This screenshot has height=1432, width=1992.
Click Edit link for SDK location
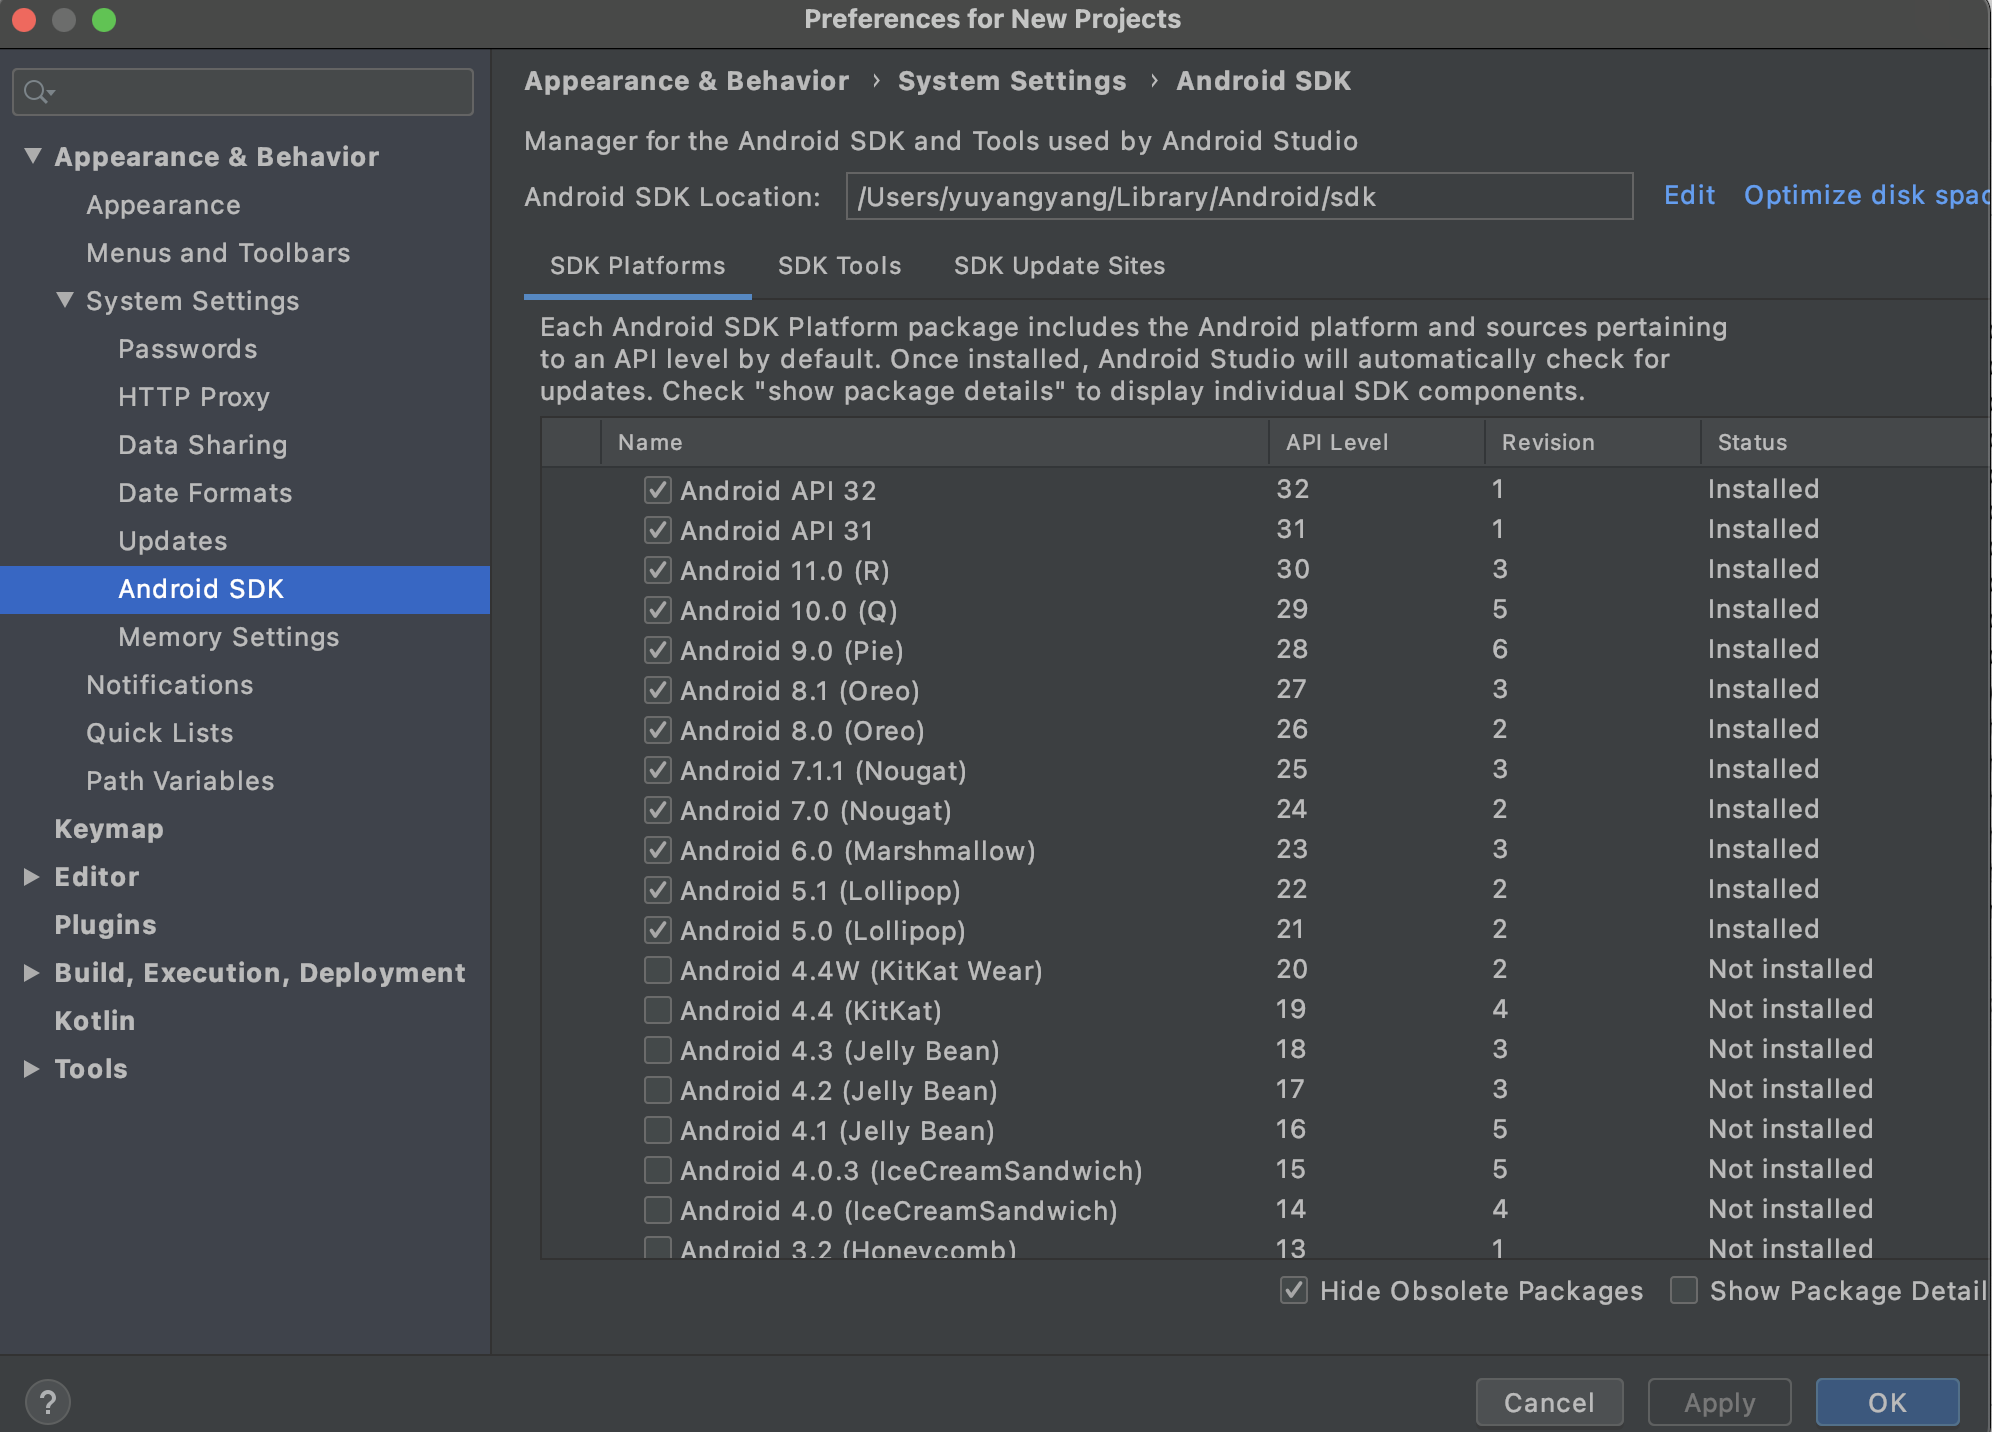click(1689, 195)
